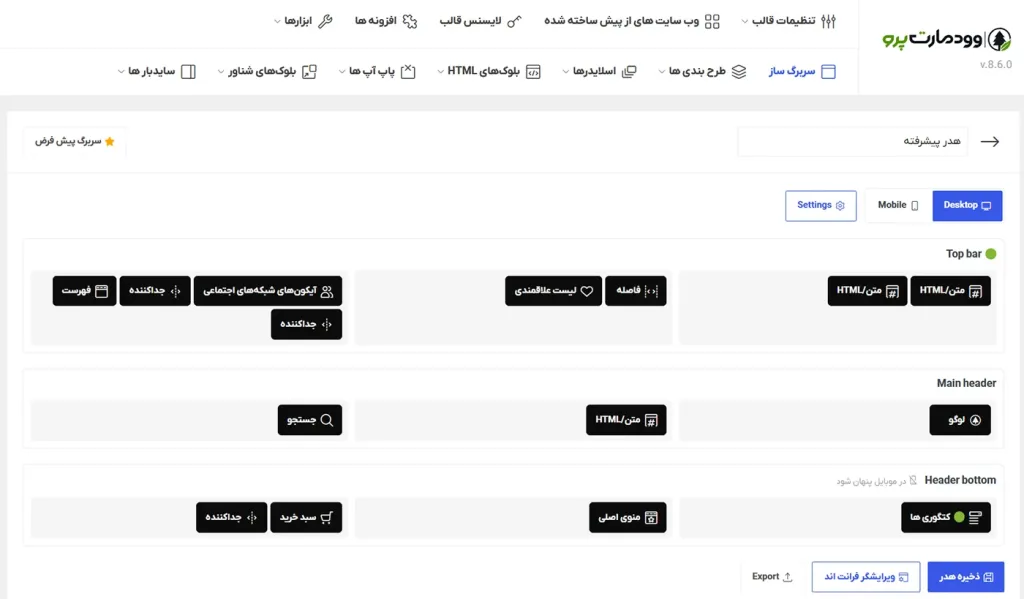Select the منوی اصلی element
The width and height of the screenshot is (1024, 599).
tap(628, 517)
